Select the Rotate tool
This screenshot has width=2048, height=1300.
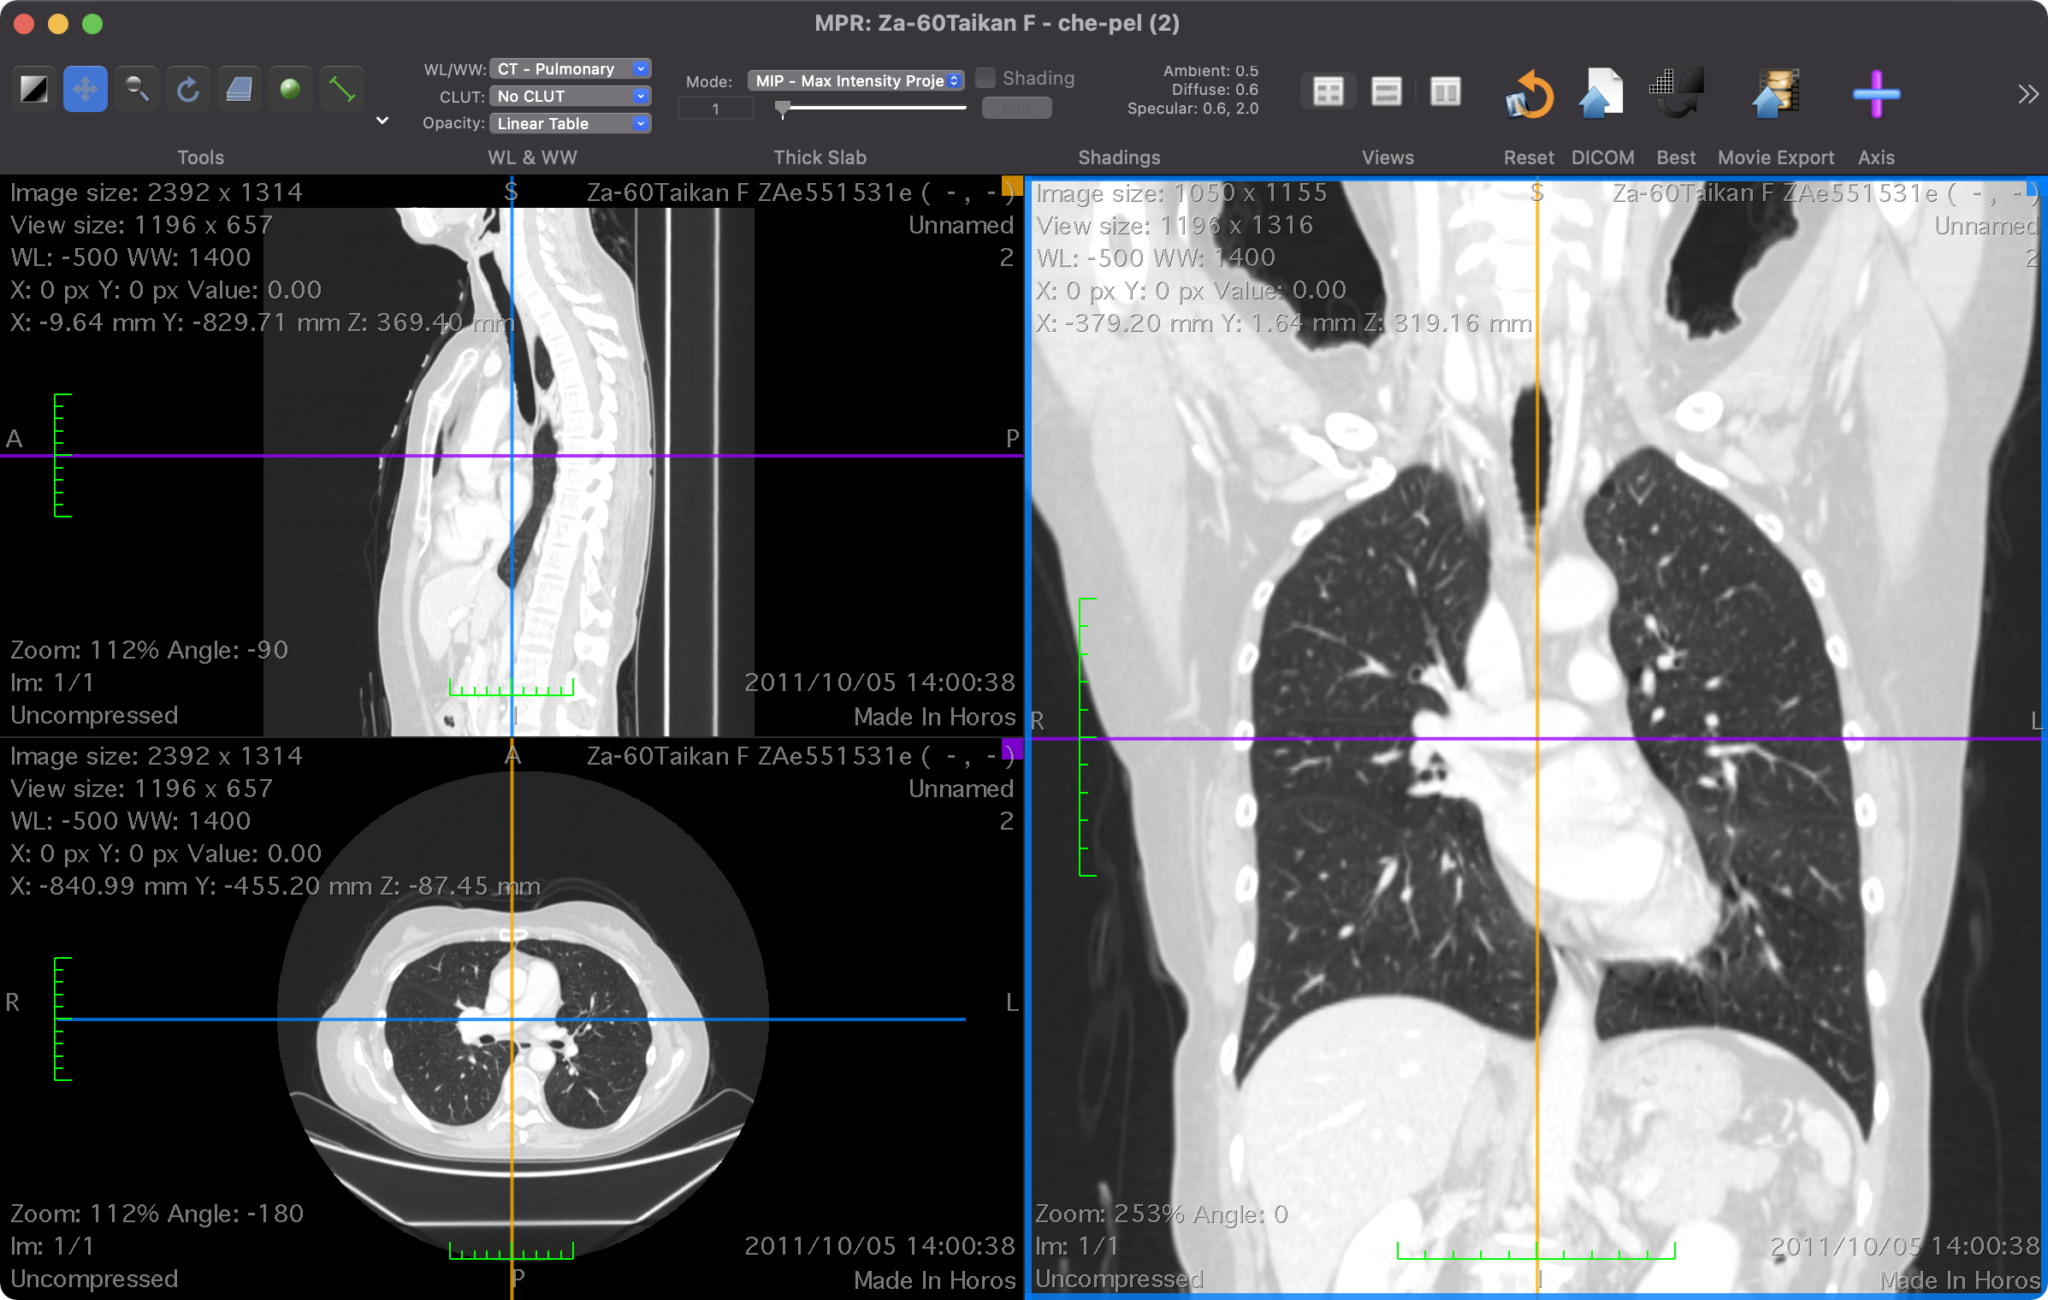click(x=187, y=90)
